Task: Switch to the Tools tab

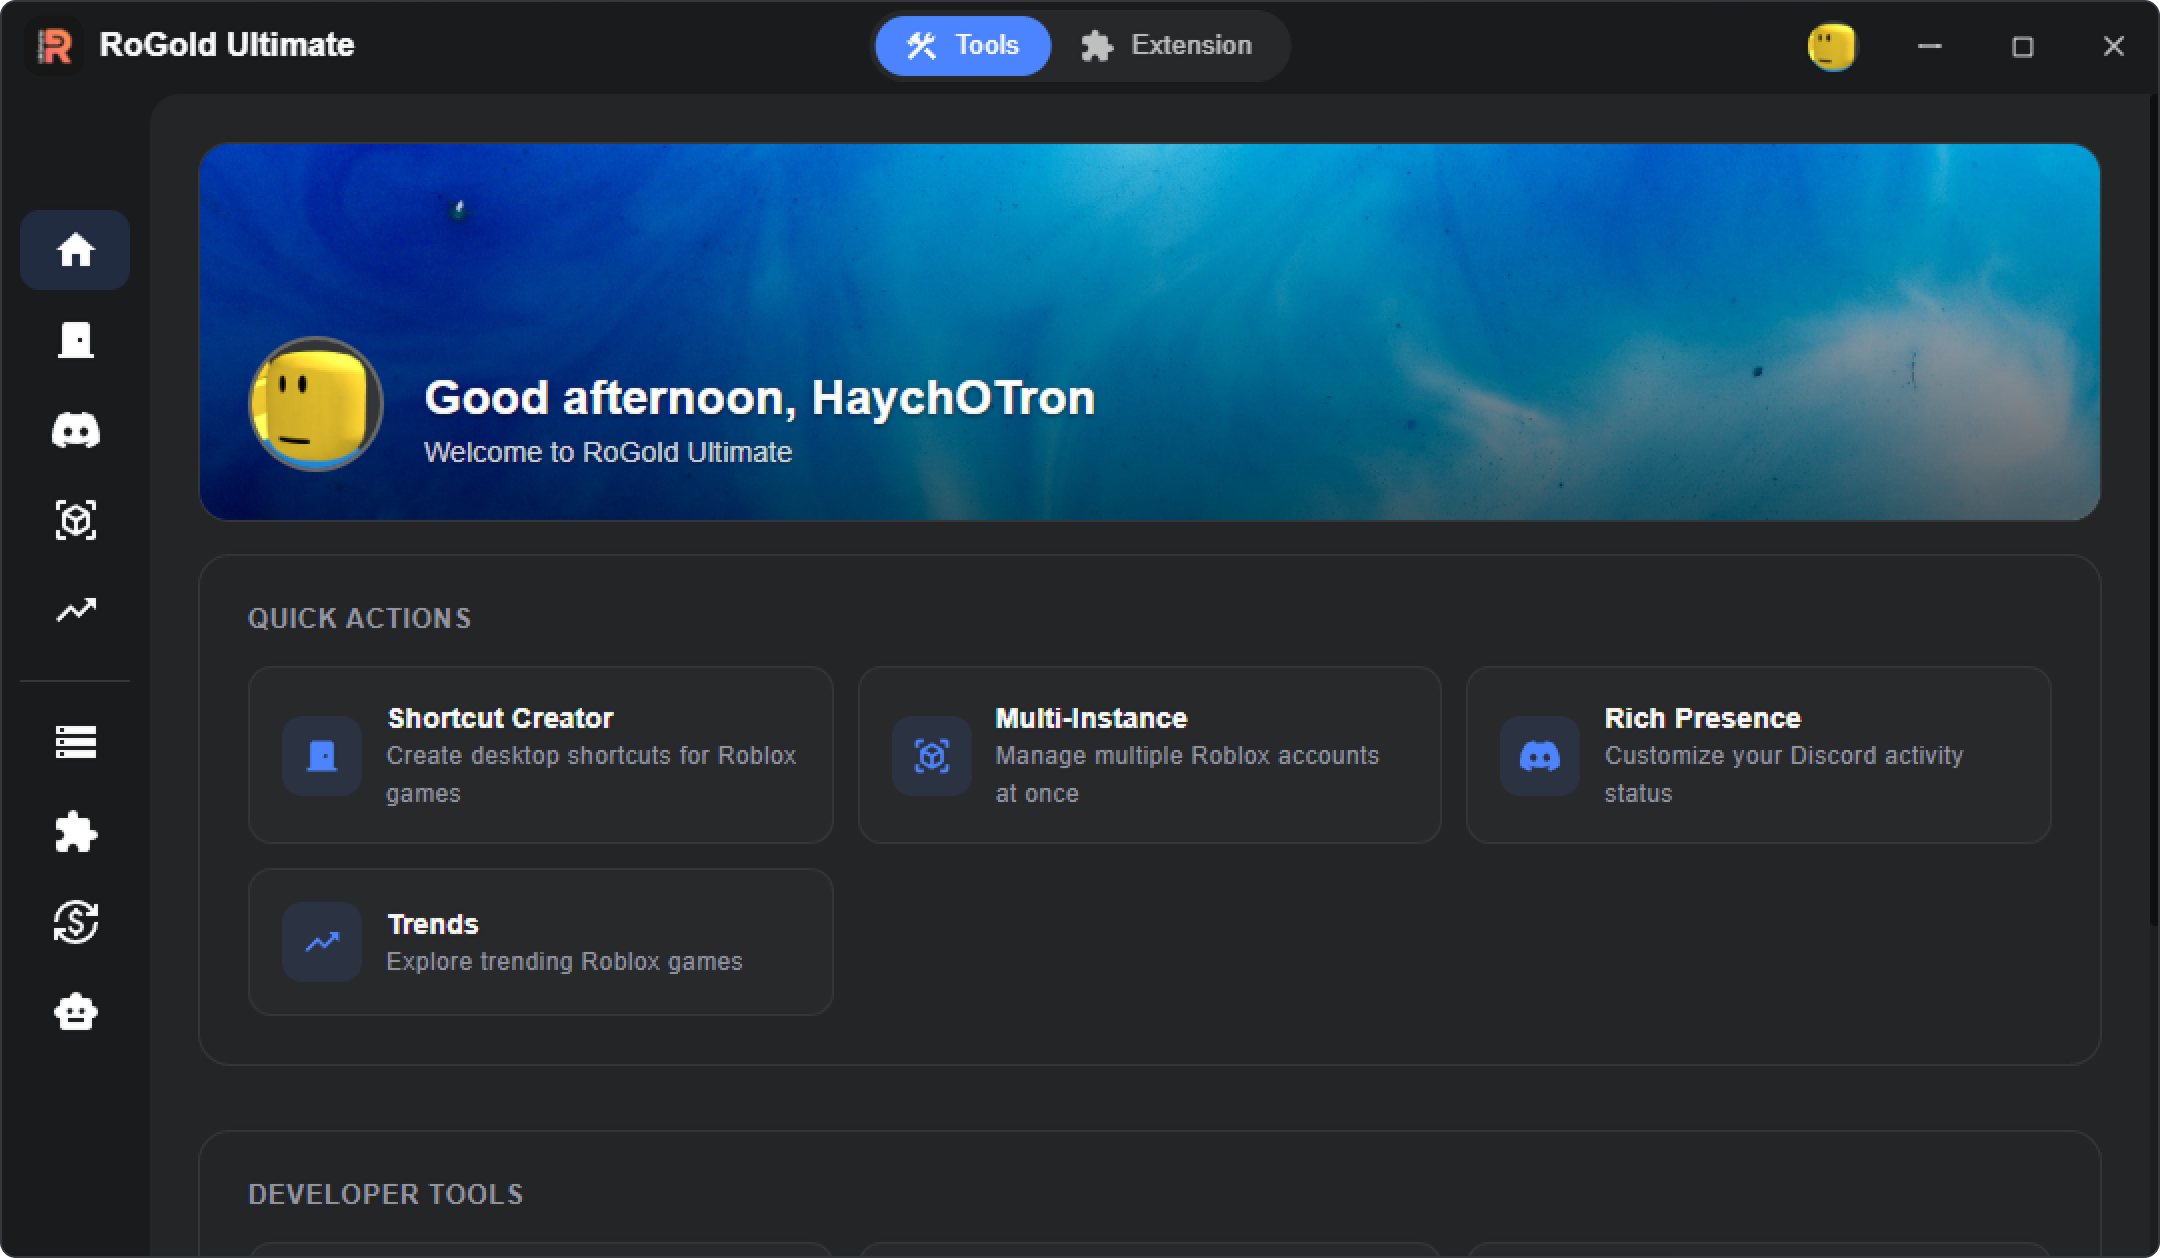Action: tap(963, 46)
